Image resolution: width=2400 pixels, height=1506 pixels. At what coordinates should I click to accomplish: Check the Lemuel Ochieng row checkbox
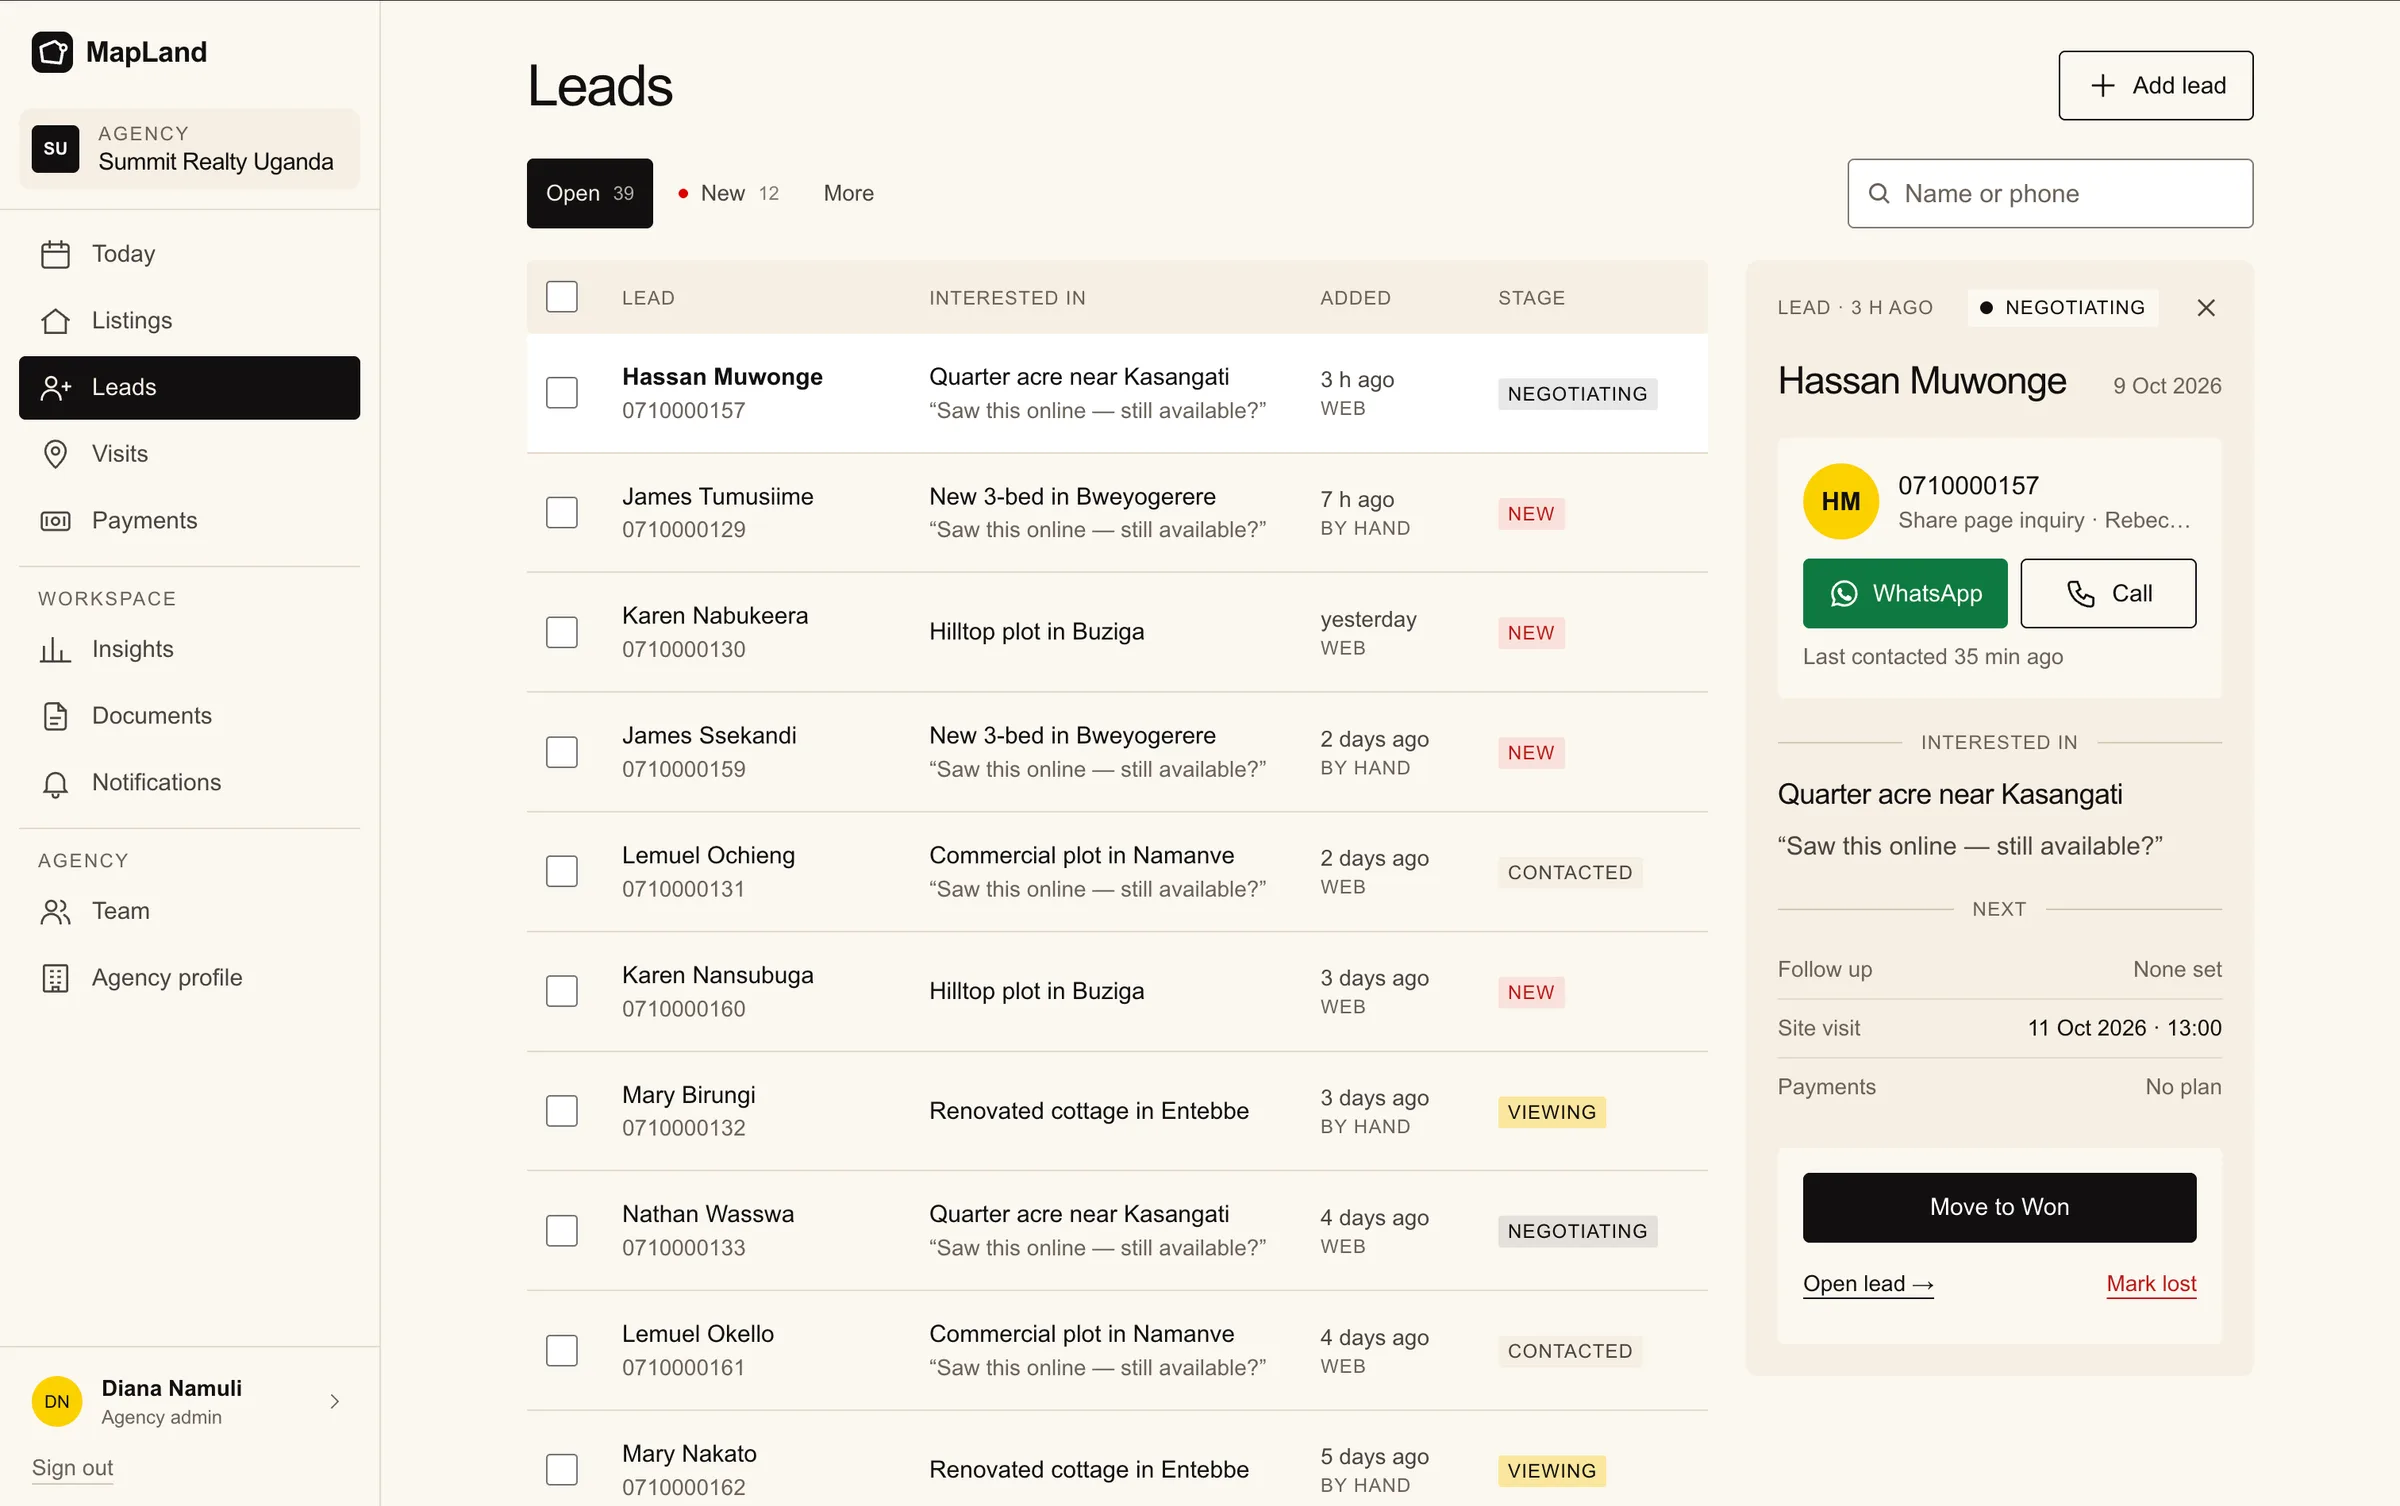point(562,871)
